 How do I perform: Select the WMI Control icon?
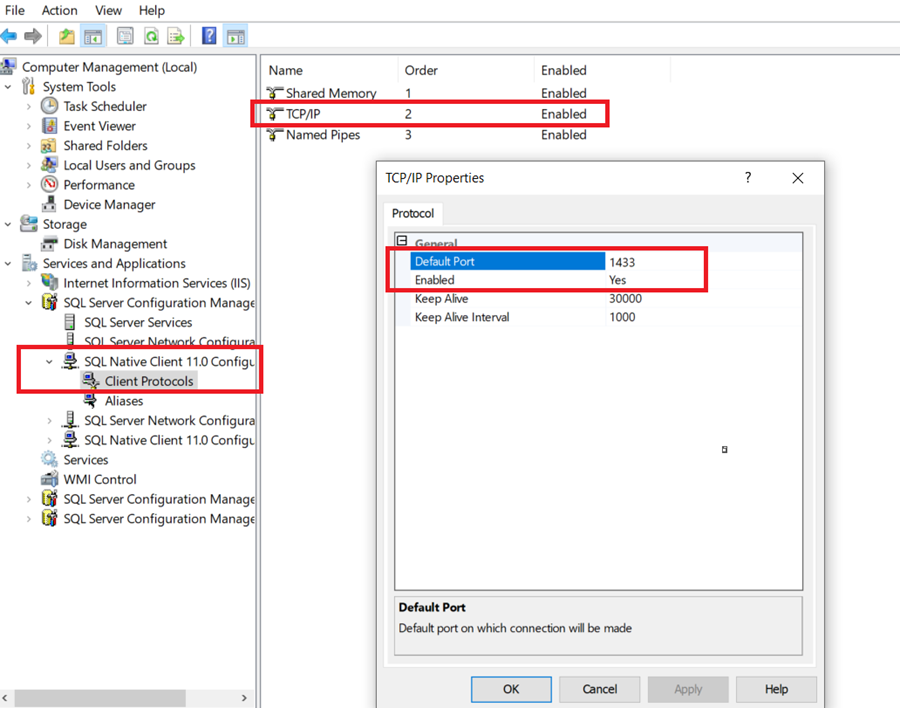coord(49,478)
